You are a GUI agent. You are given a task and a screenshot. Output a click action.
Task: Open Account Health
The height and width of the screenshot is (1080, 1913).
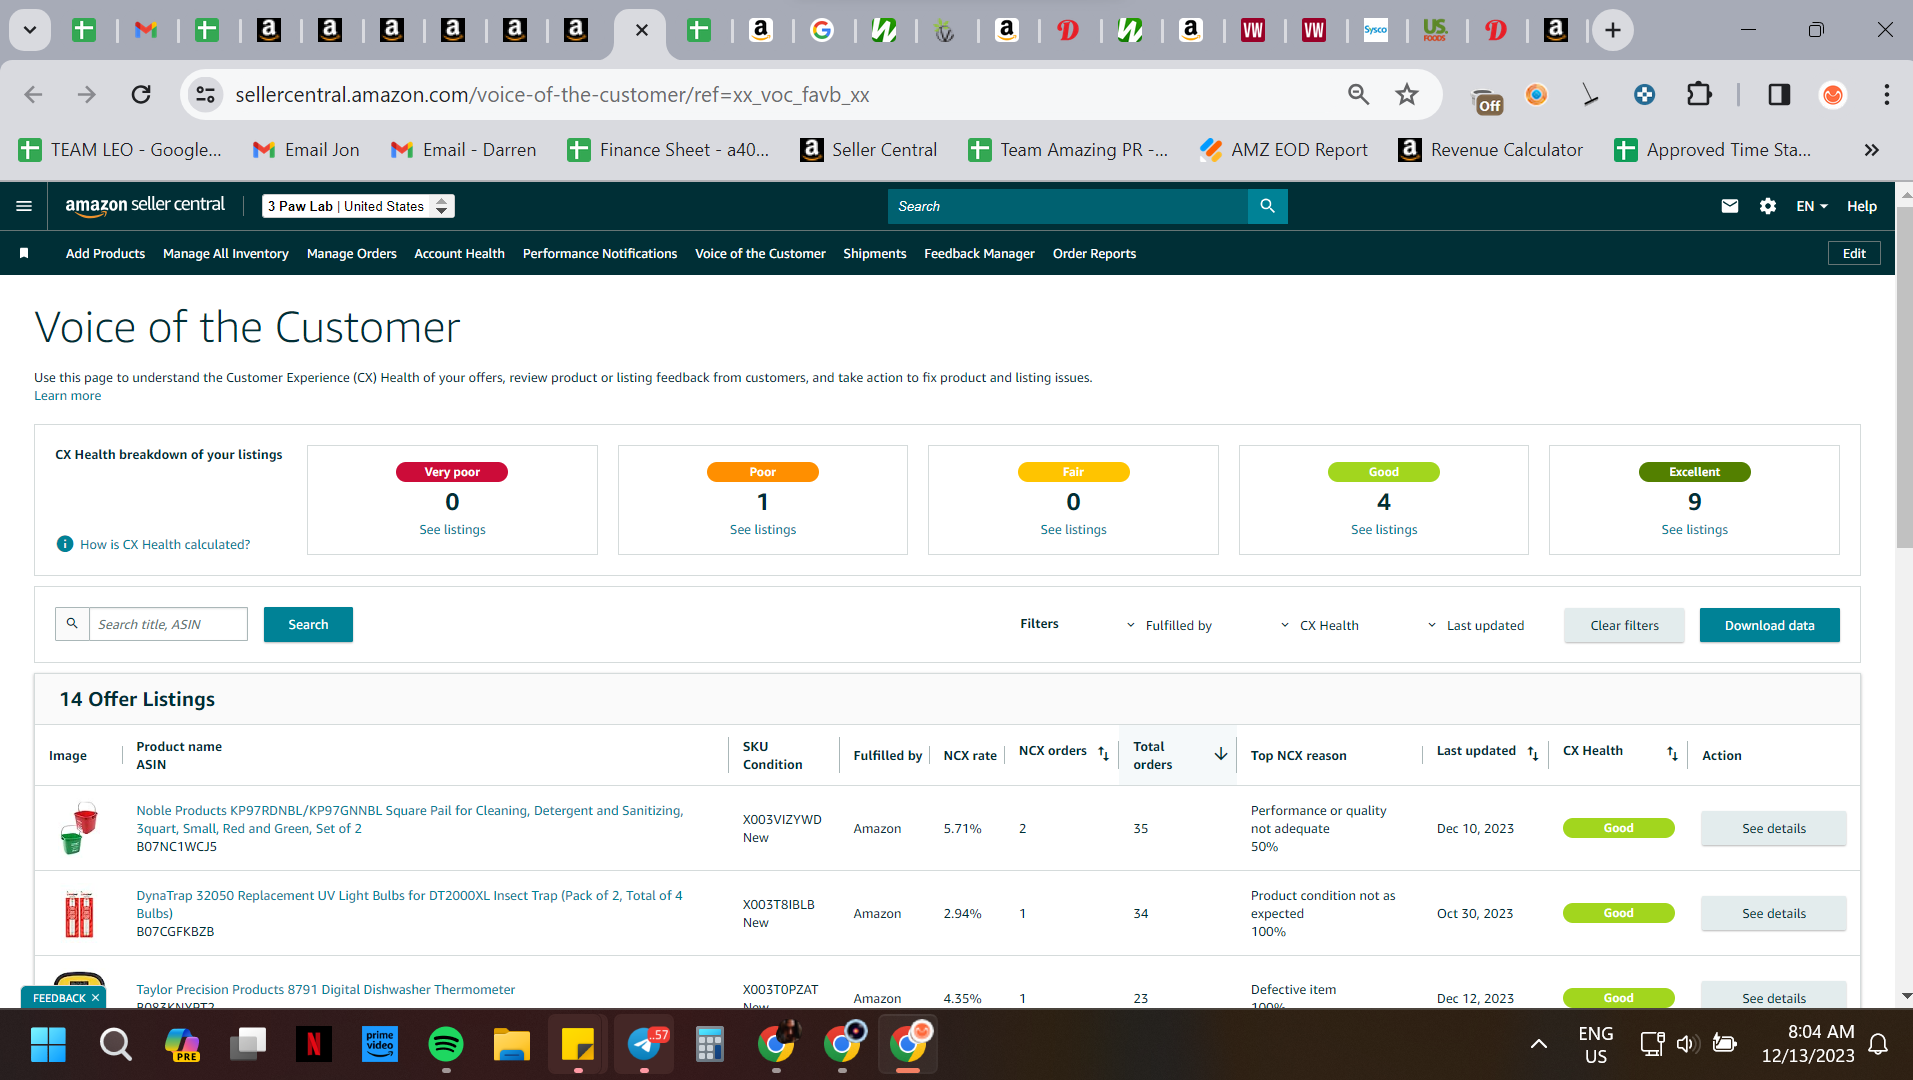459,253
